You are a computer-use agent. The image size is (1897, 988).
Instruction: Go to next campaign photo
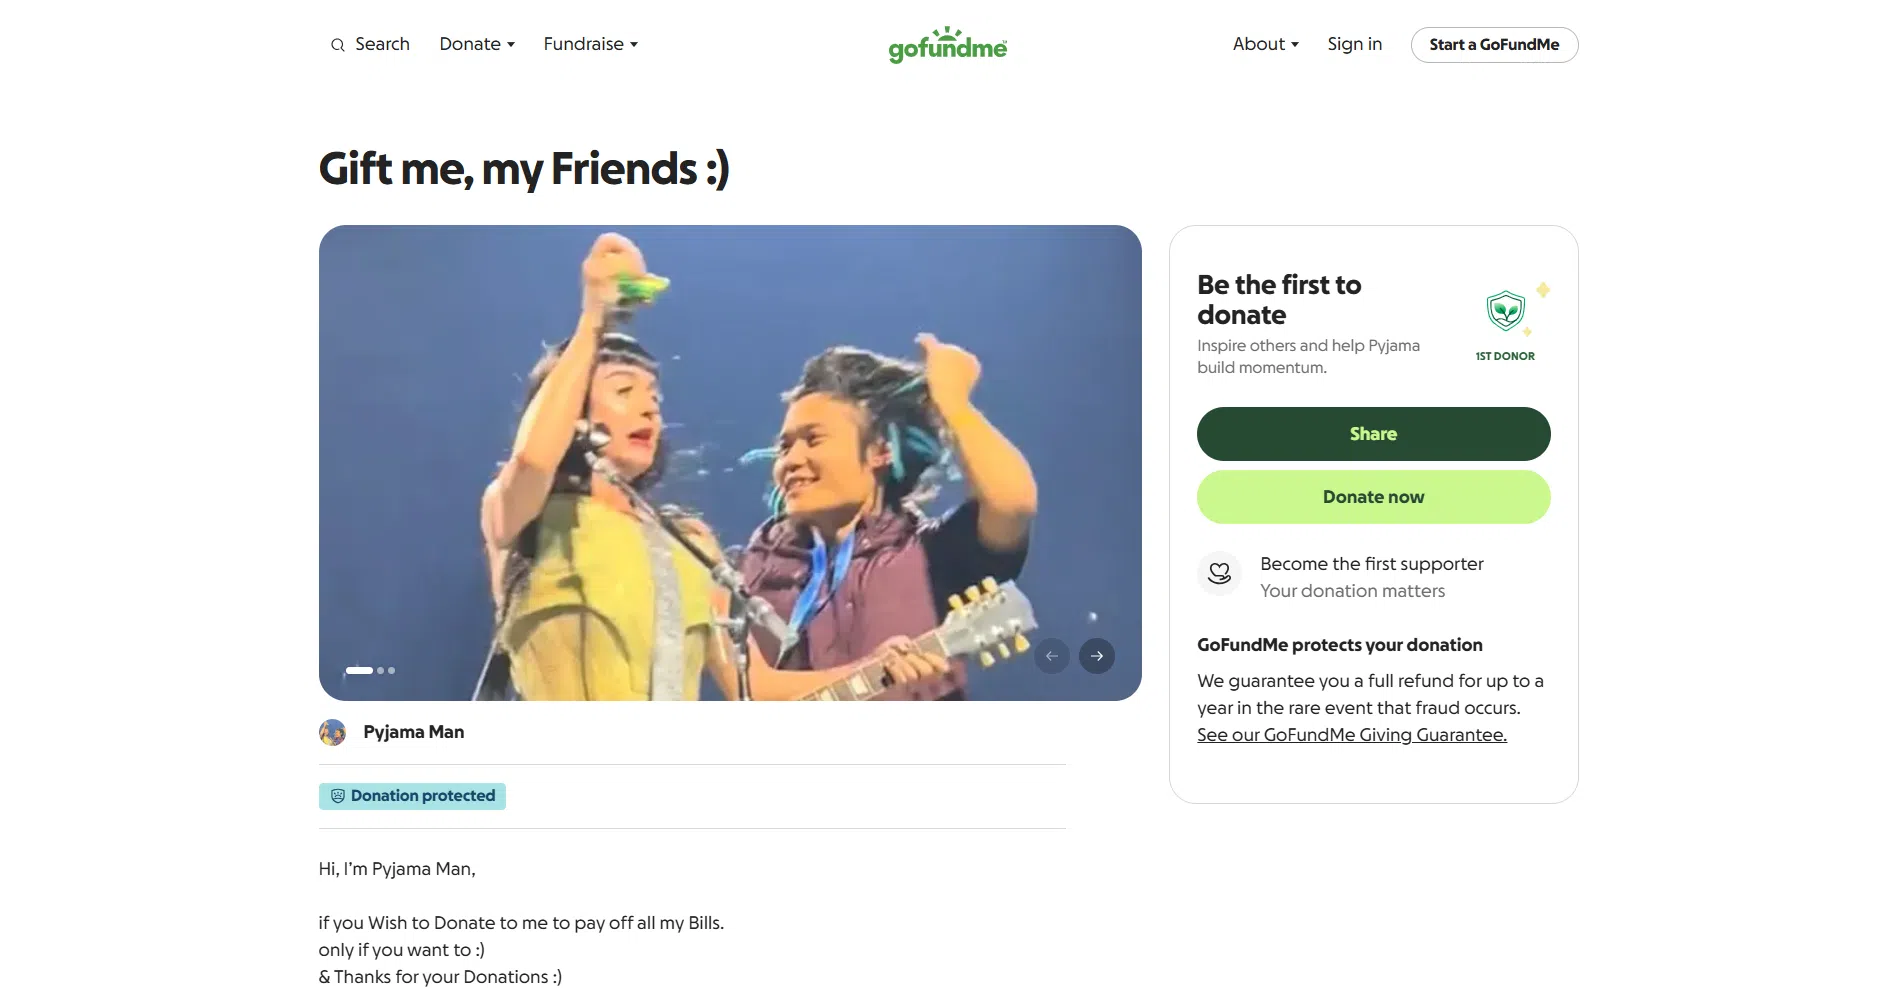tap(1097, 656)
